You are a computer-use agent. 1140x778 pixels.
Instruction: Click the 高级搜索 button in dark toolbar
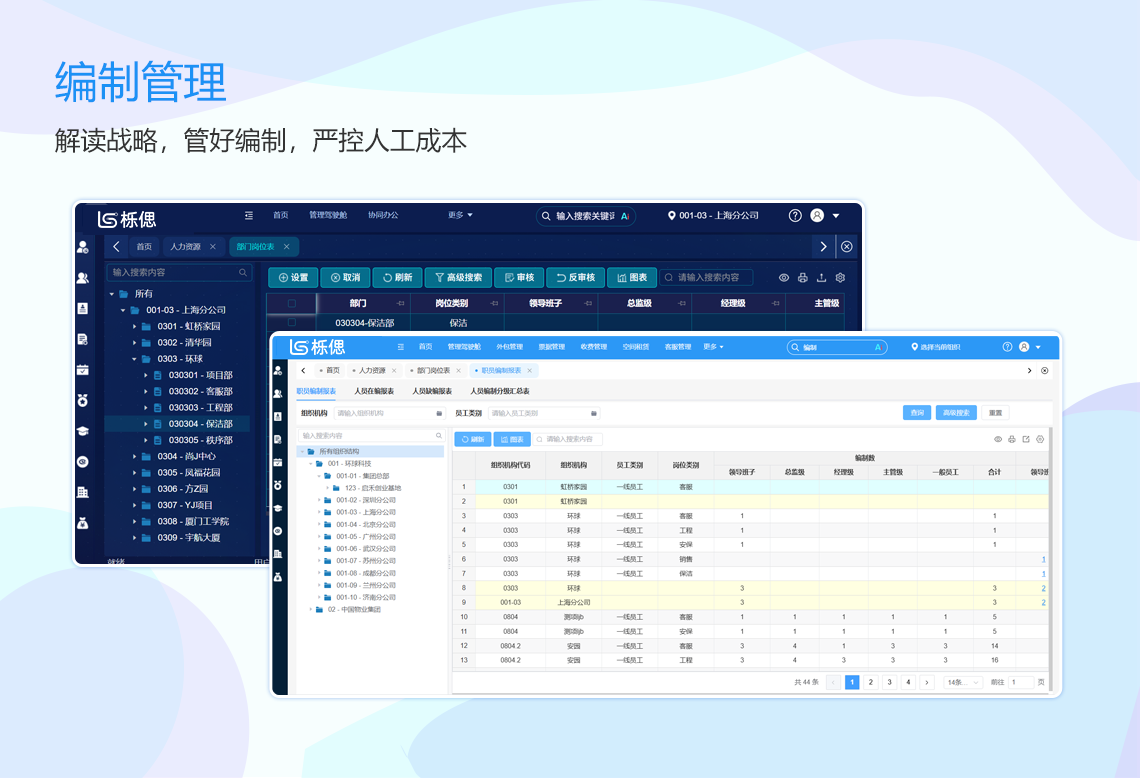[x=458, y=278]
